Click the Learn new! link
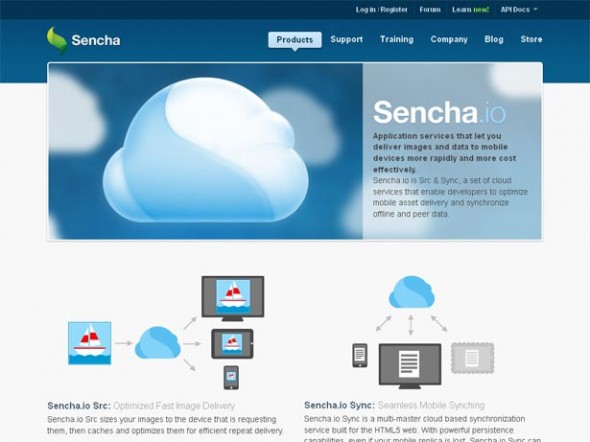This screenshot has height=442, width=590. pos(470,10)
